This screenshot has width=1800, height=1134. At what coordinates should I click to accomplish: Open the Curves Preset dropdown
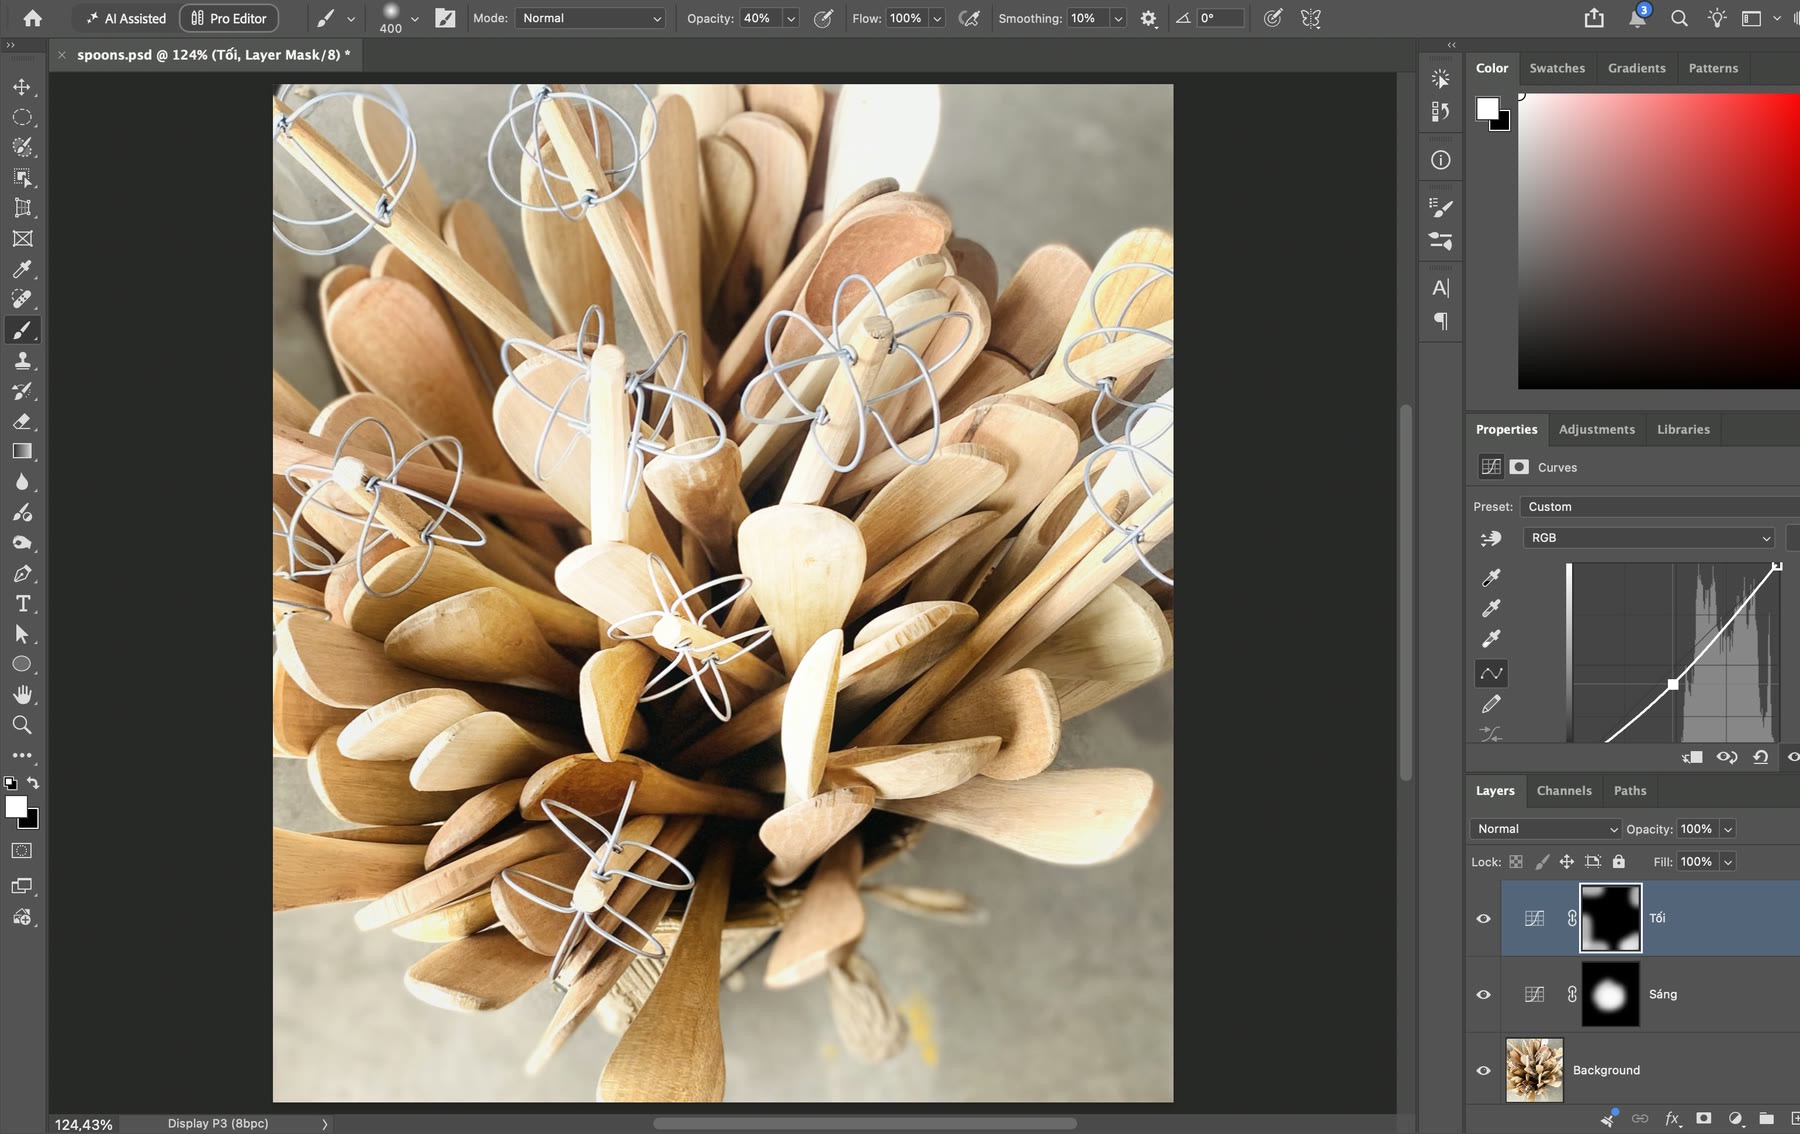pyautogui.click(x=1660, y=507)
